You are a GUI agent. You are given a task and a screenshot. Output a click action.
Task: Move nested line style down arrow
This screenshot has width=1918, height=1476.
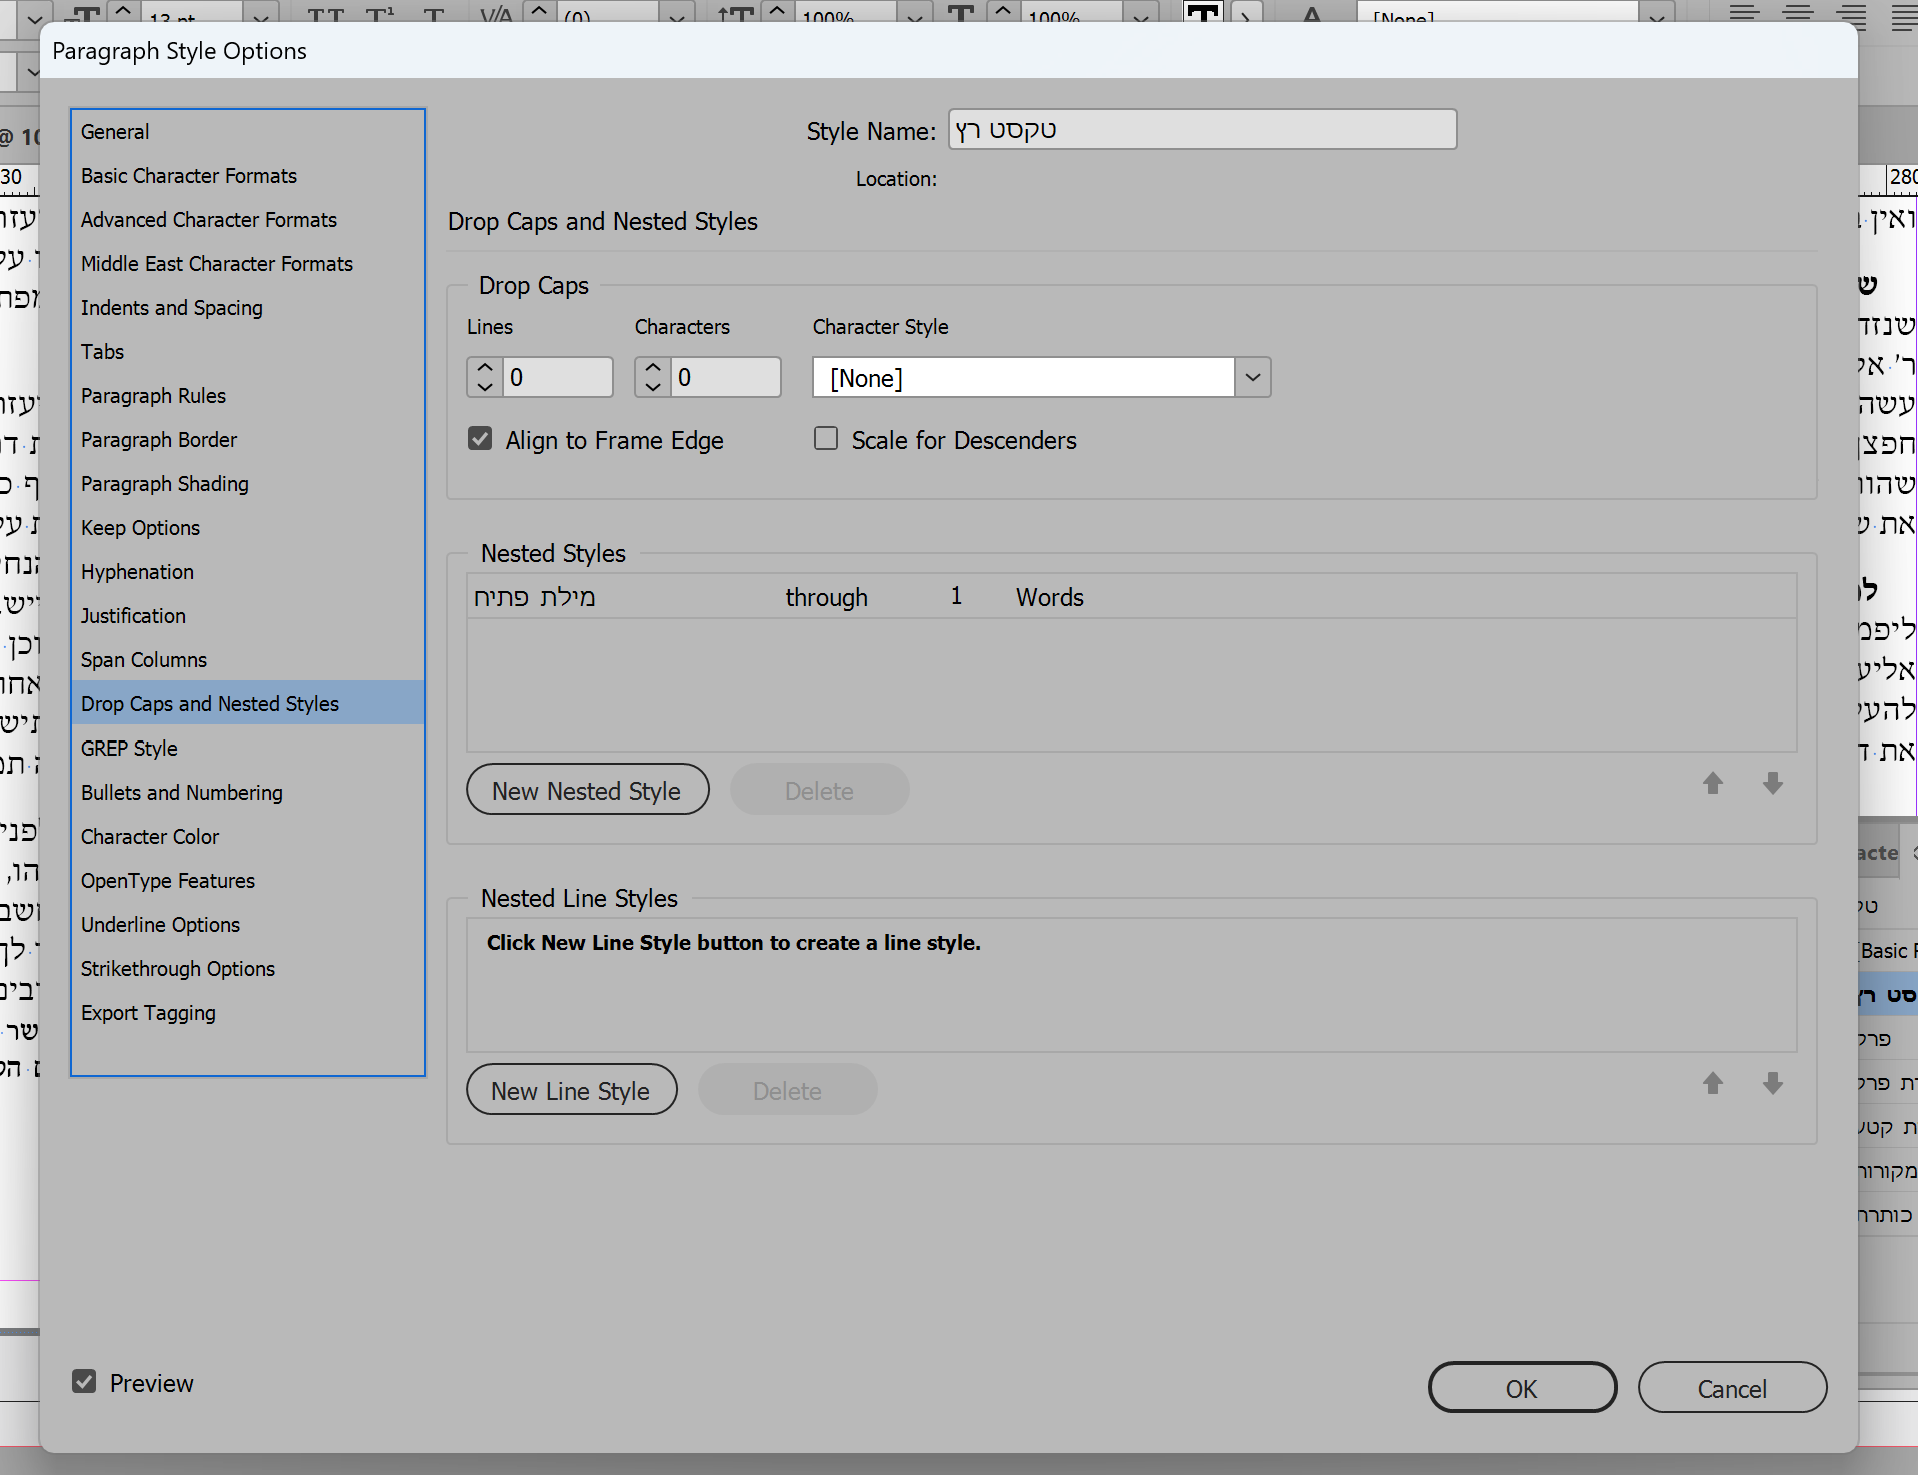tap(1773, 1084)
